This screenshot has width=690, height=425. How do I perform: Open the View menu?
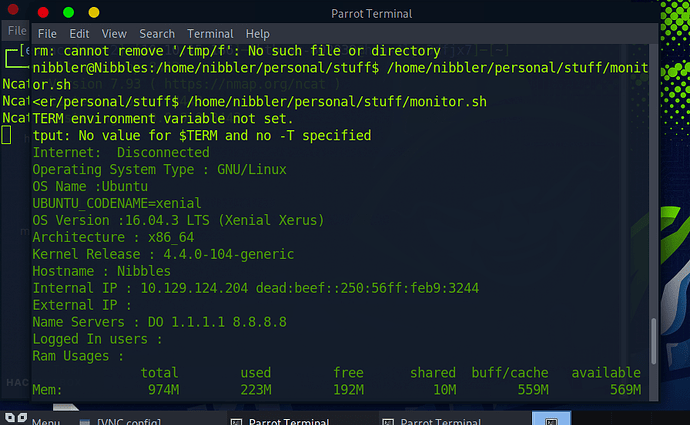tap(114, 34)
